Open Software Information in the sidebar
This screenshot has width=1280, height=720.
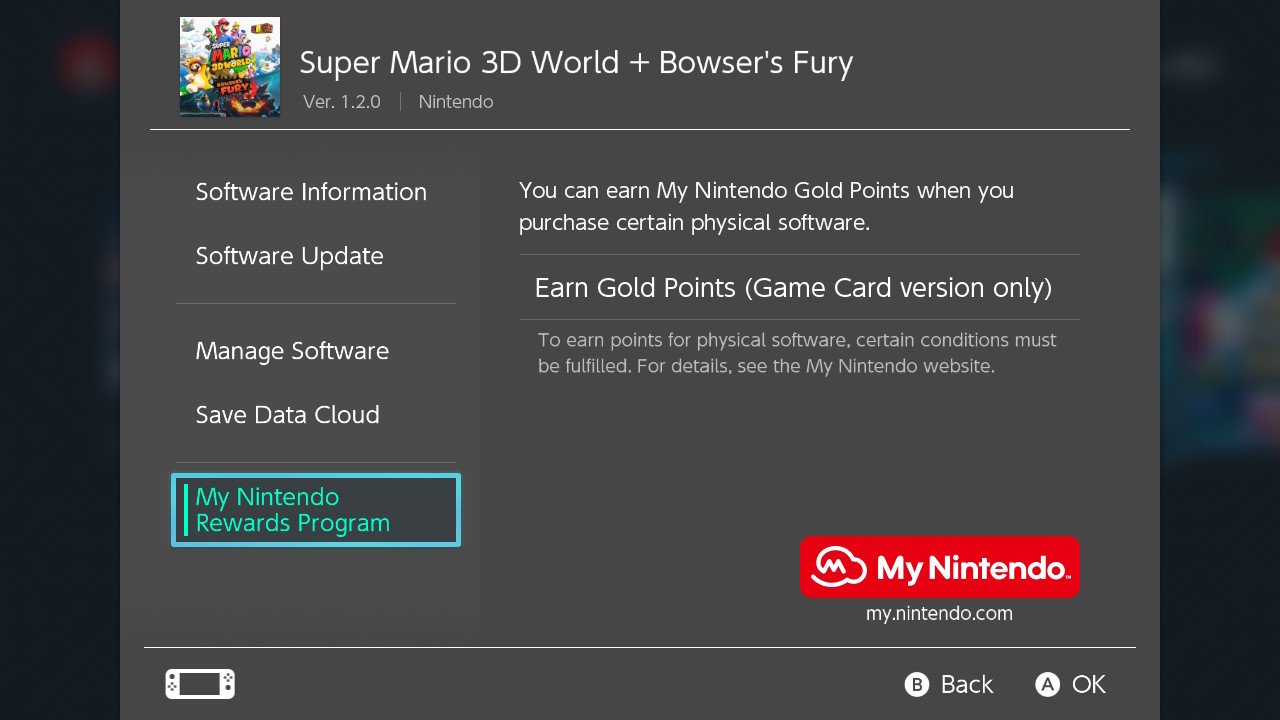point(311,192)
